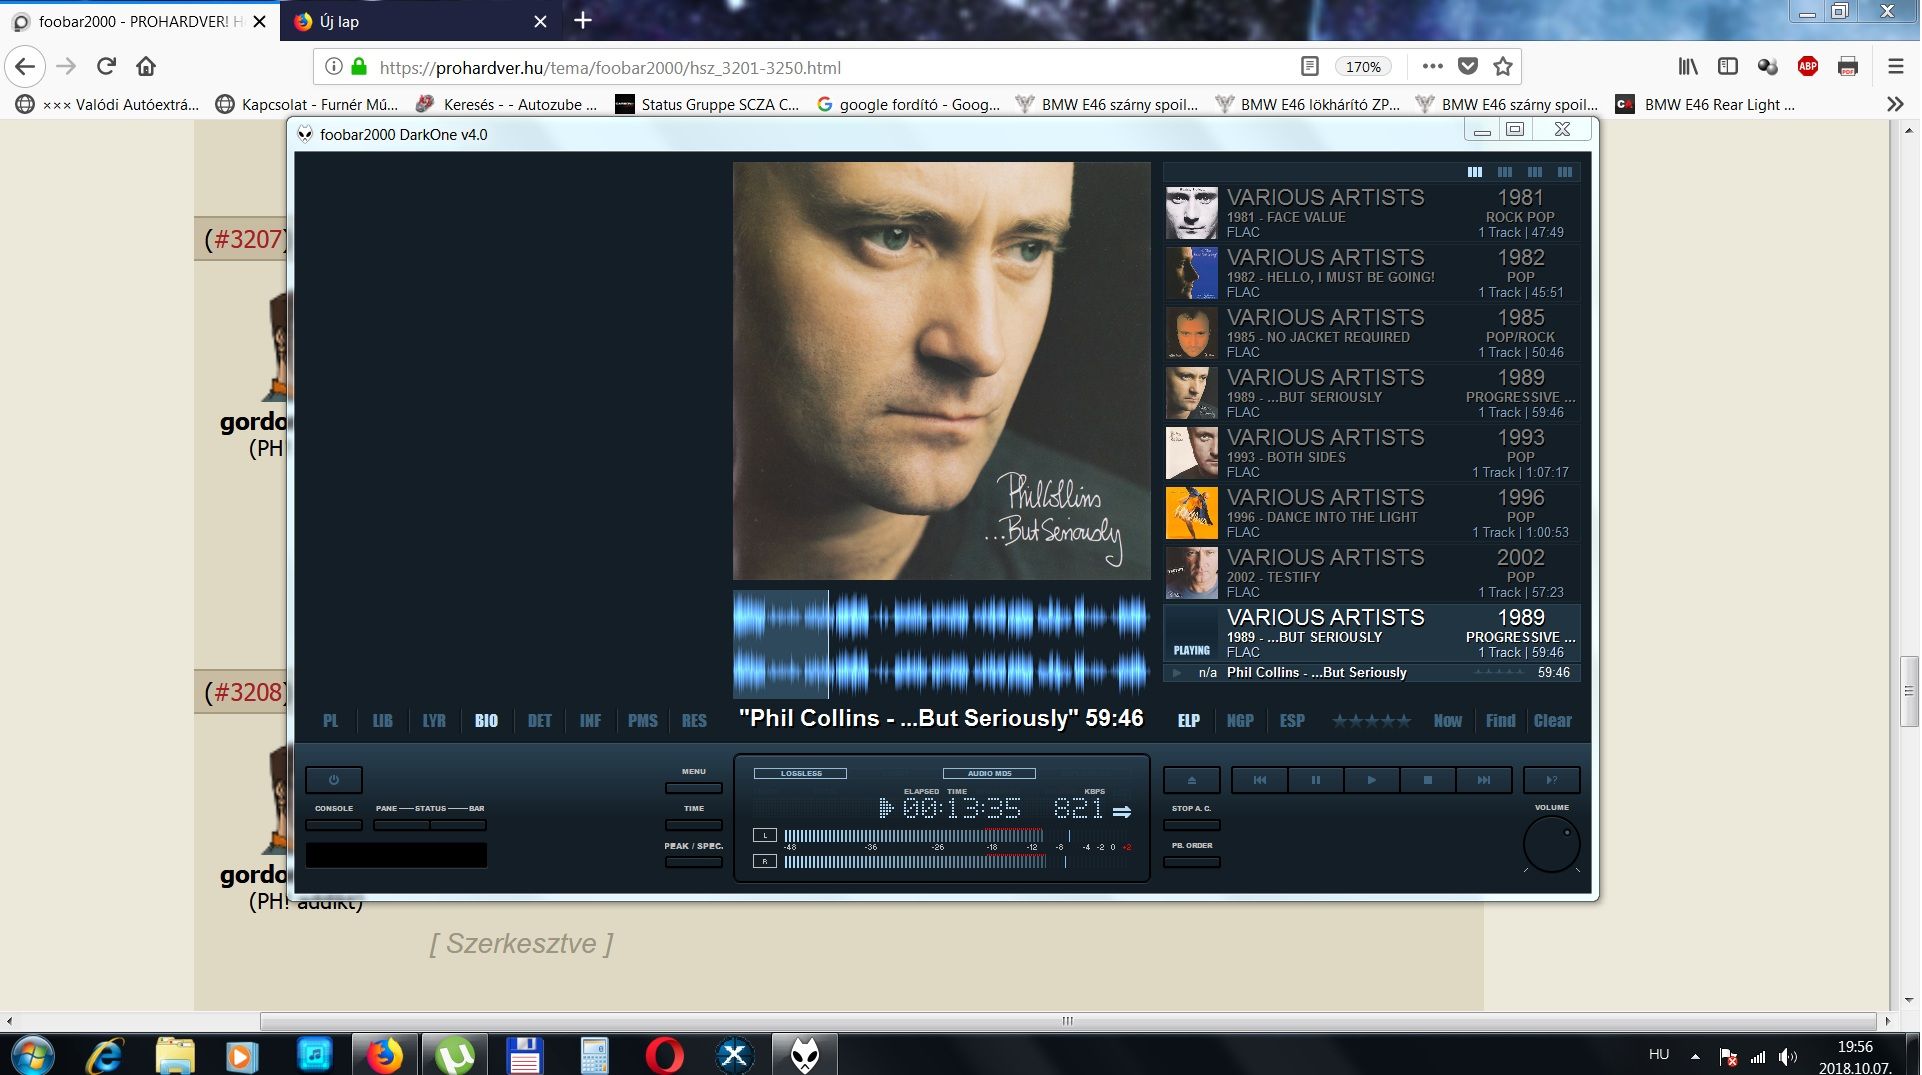The width and height of the screenshot is (1922, 1075).
Task: Toggle the CONSOLE switch
Action: [x=334, y=826]
